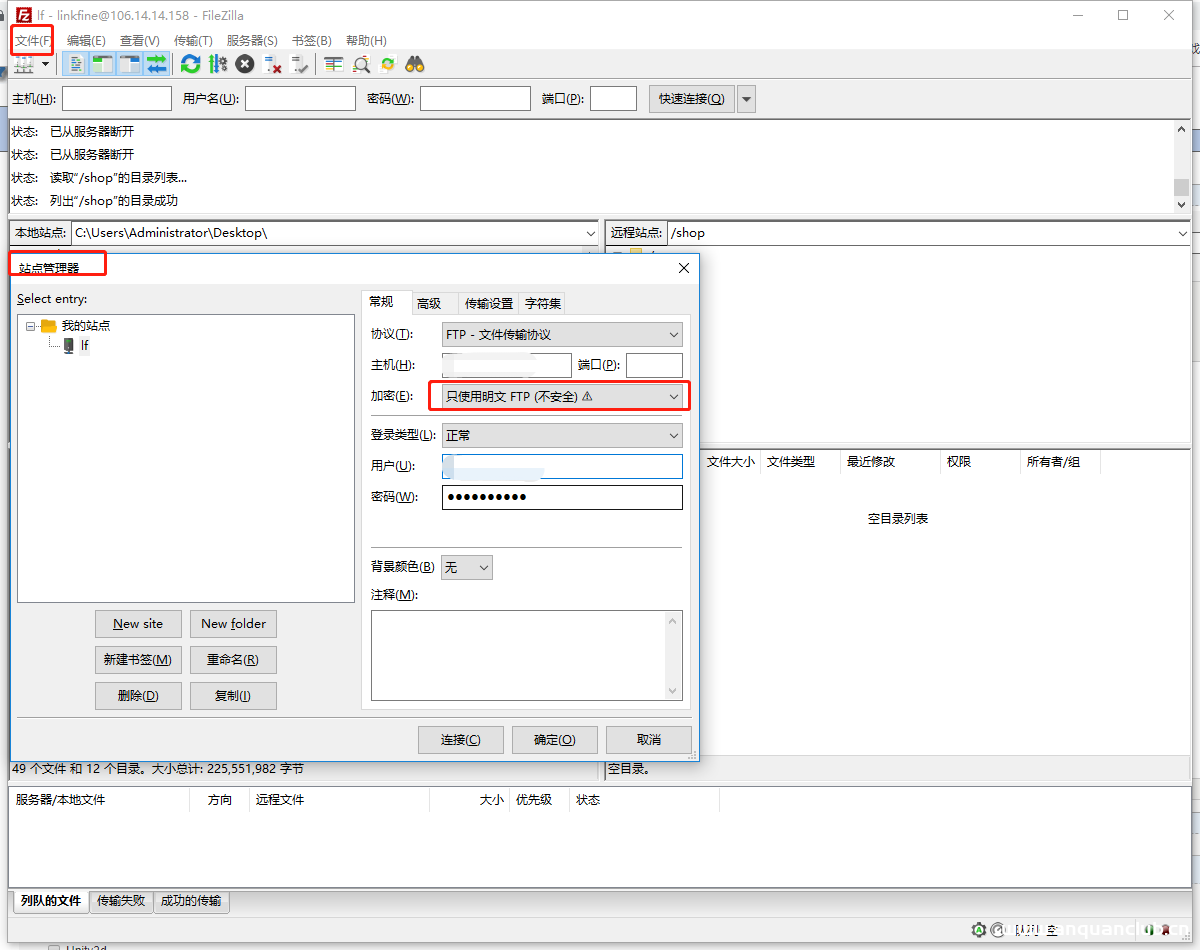
Task: Open the 传输(T) menu
Action: click(x=193, y=41)
